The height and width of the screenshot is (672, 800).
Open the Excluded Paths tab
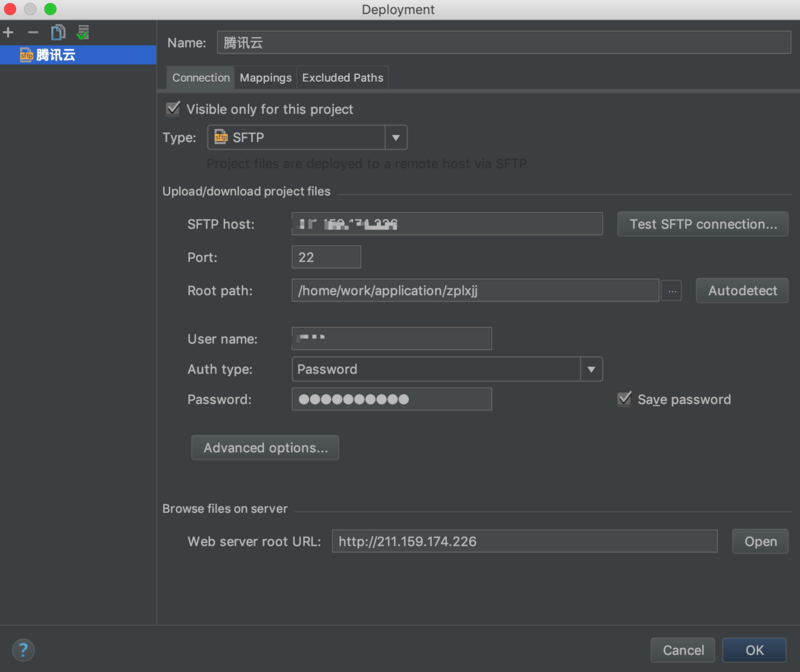[342, 78]
